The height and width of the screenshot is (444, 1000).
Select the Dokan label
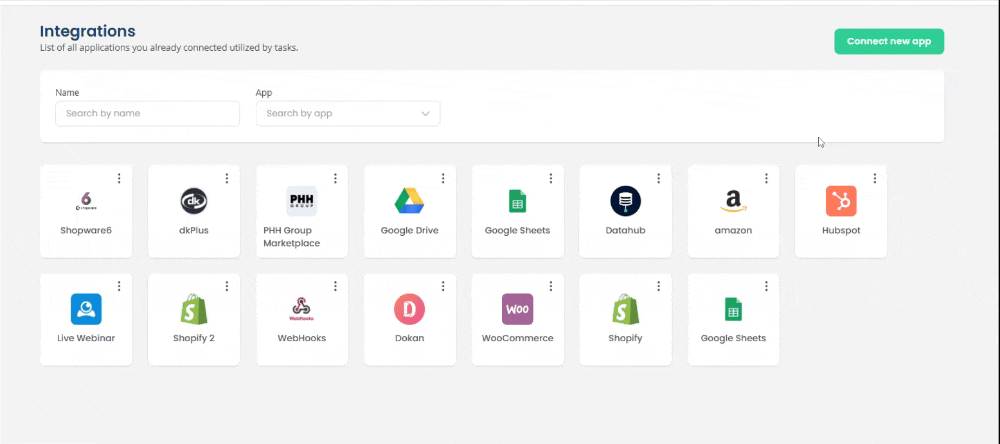coord(409,338)
